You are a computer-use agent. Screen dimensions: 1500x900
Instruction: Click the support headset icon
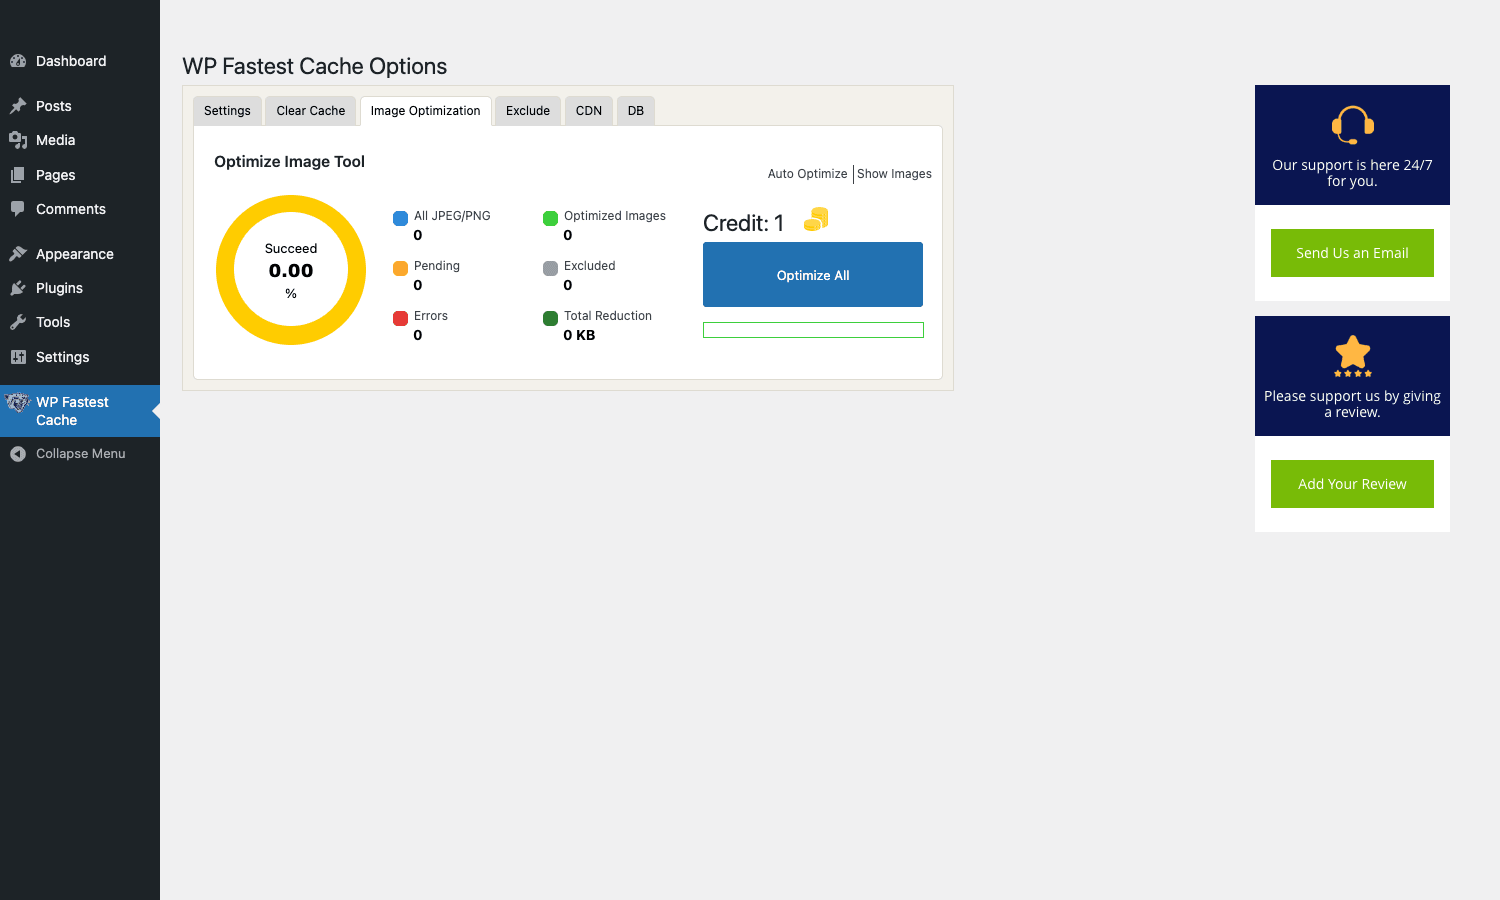click(1352, 125)
